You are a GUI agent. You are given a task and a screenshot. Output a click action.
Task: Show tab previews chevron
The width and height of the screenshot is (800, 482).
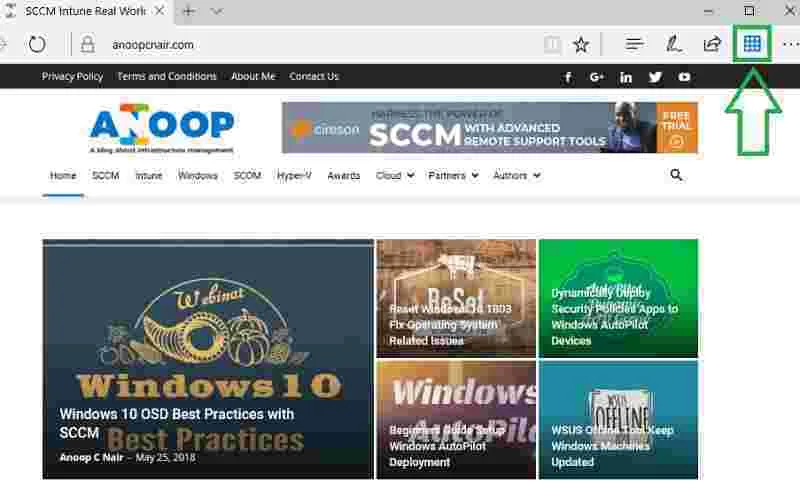217,11
